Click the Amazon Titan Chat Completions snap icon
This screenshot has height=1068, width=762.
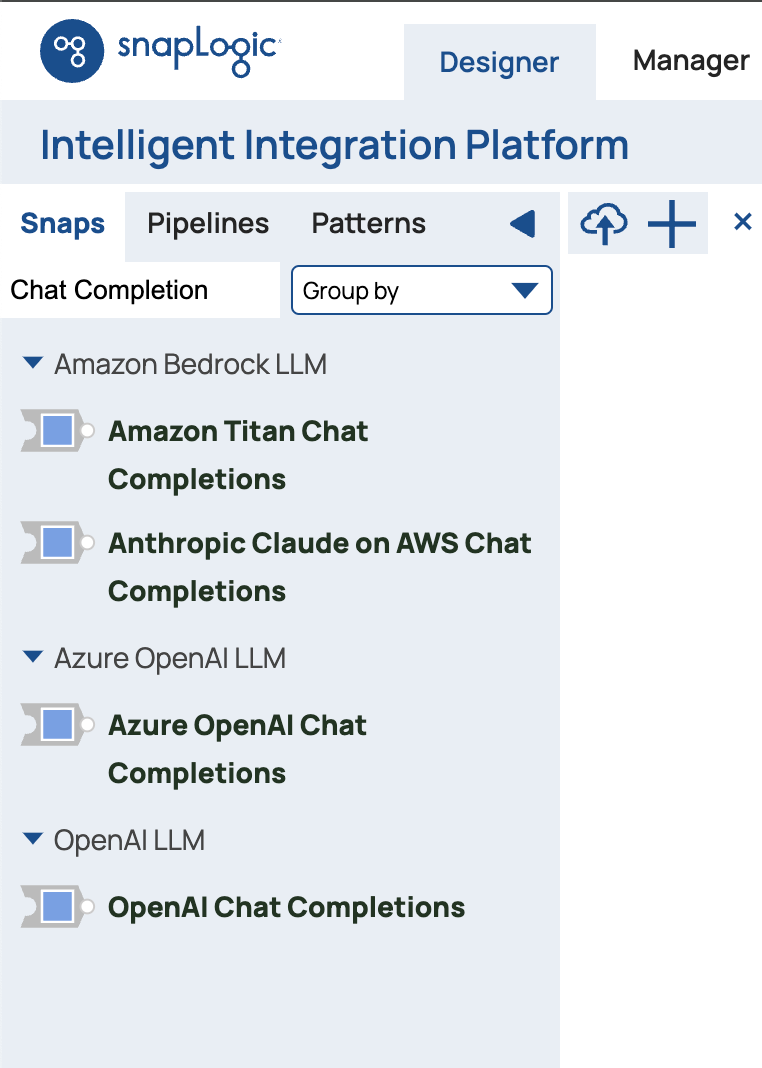tap(56, 432)
